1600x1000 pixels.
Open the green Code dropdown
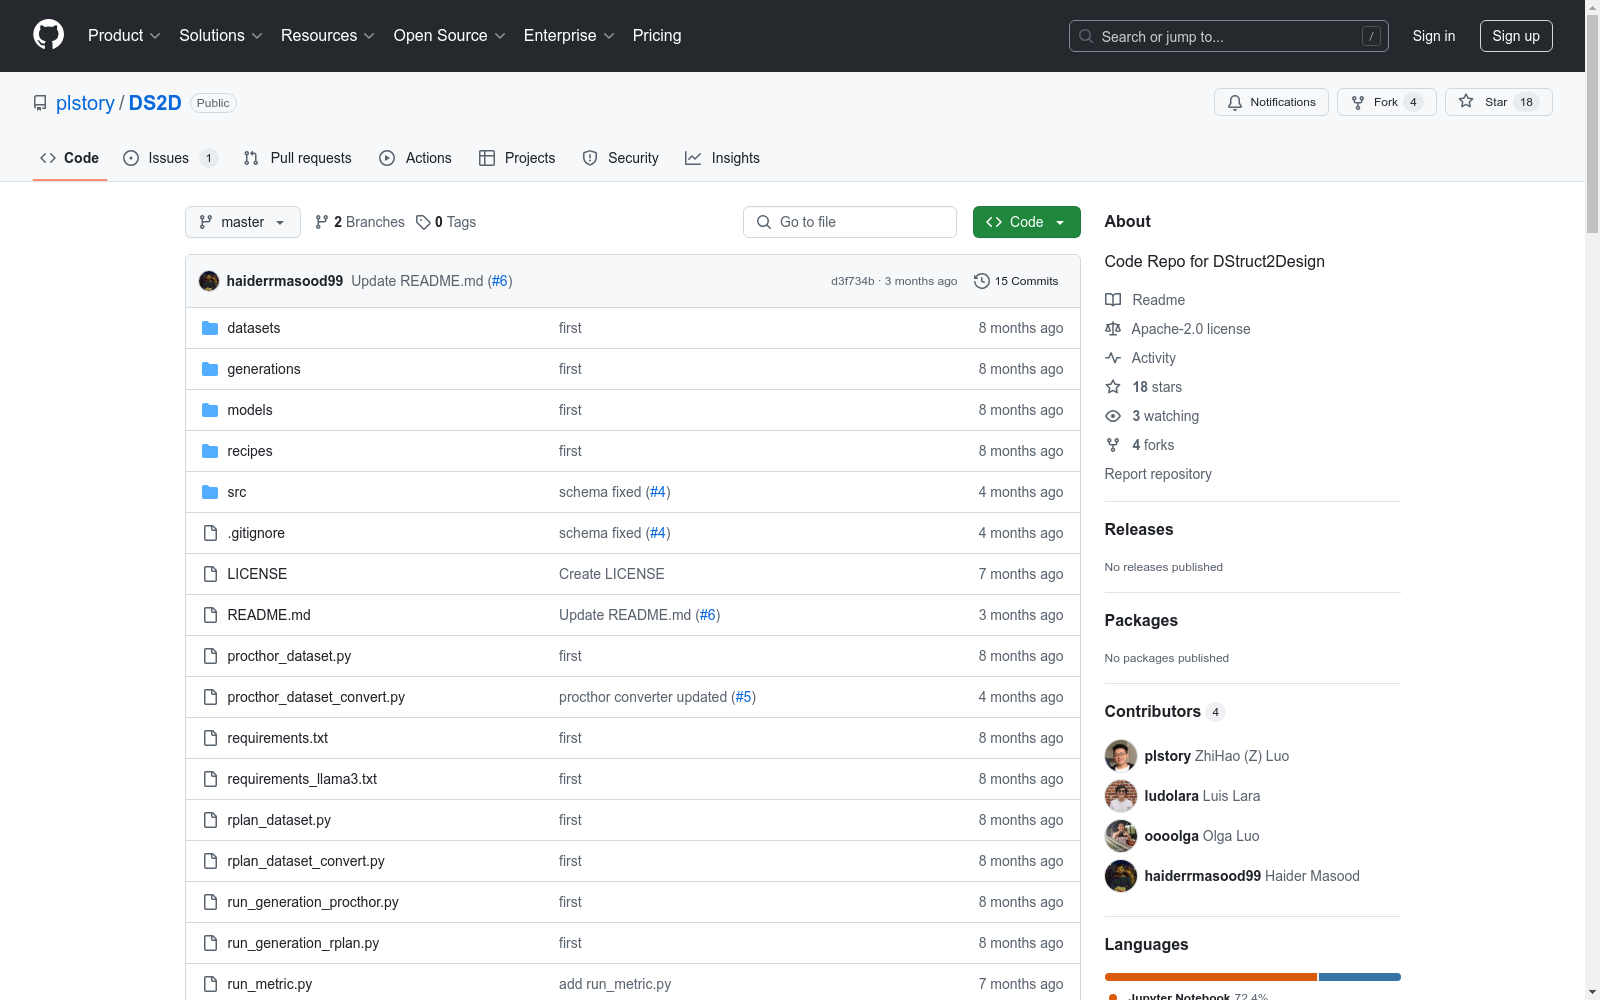tap(1027, 222)
